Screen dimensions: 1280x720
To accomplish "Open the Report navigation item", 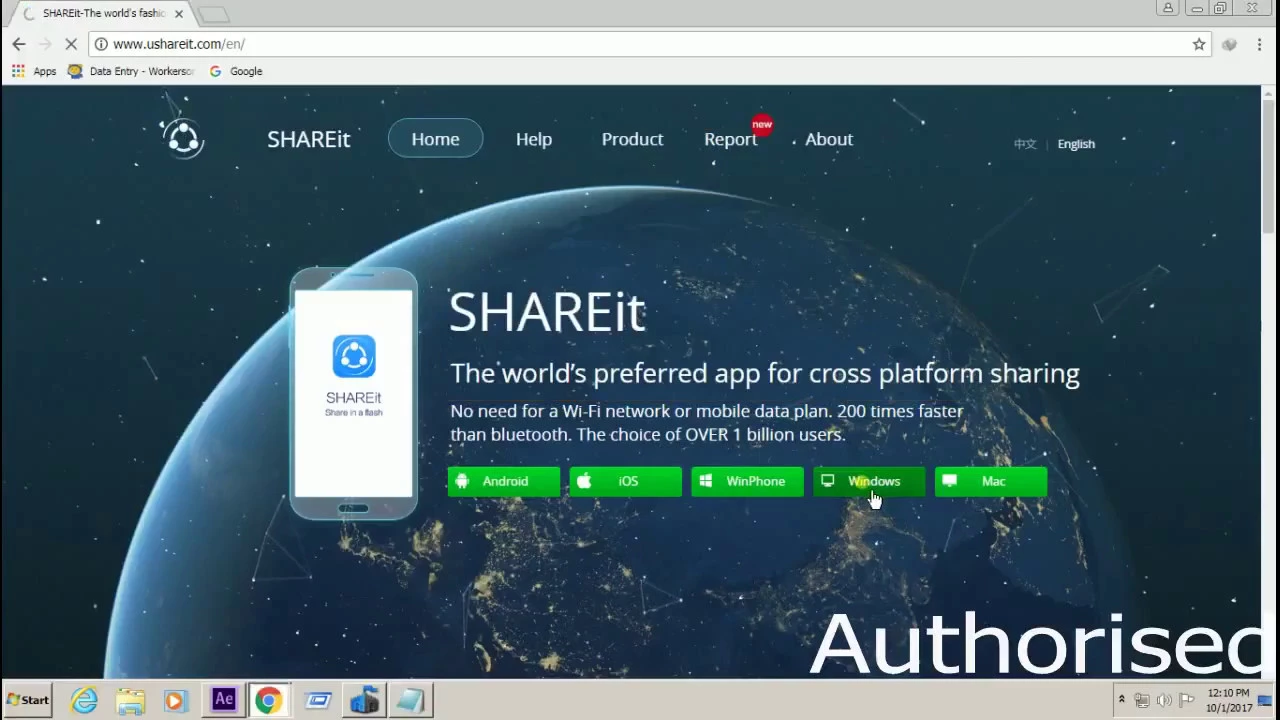I will (x=731, y=139).
